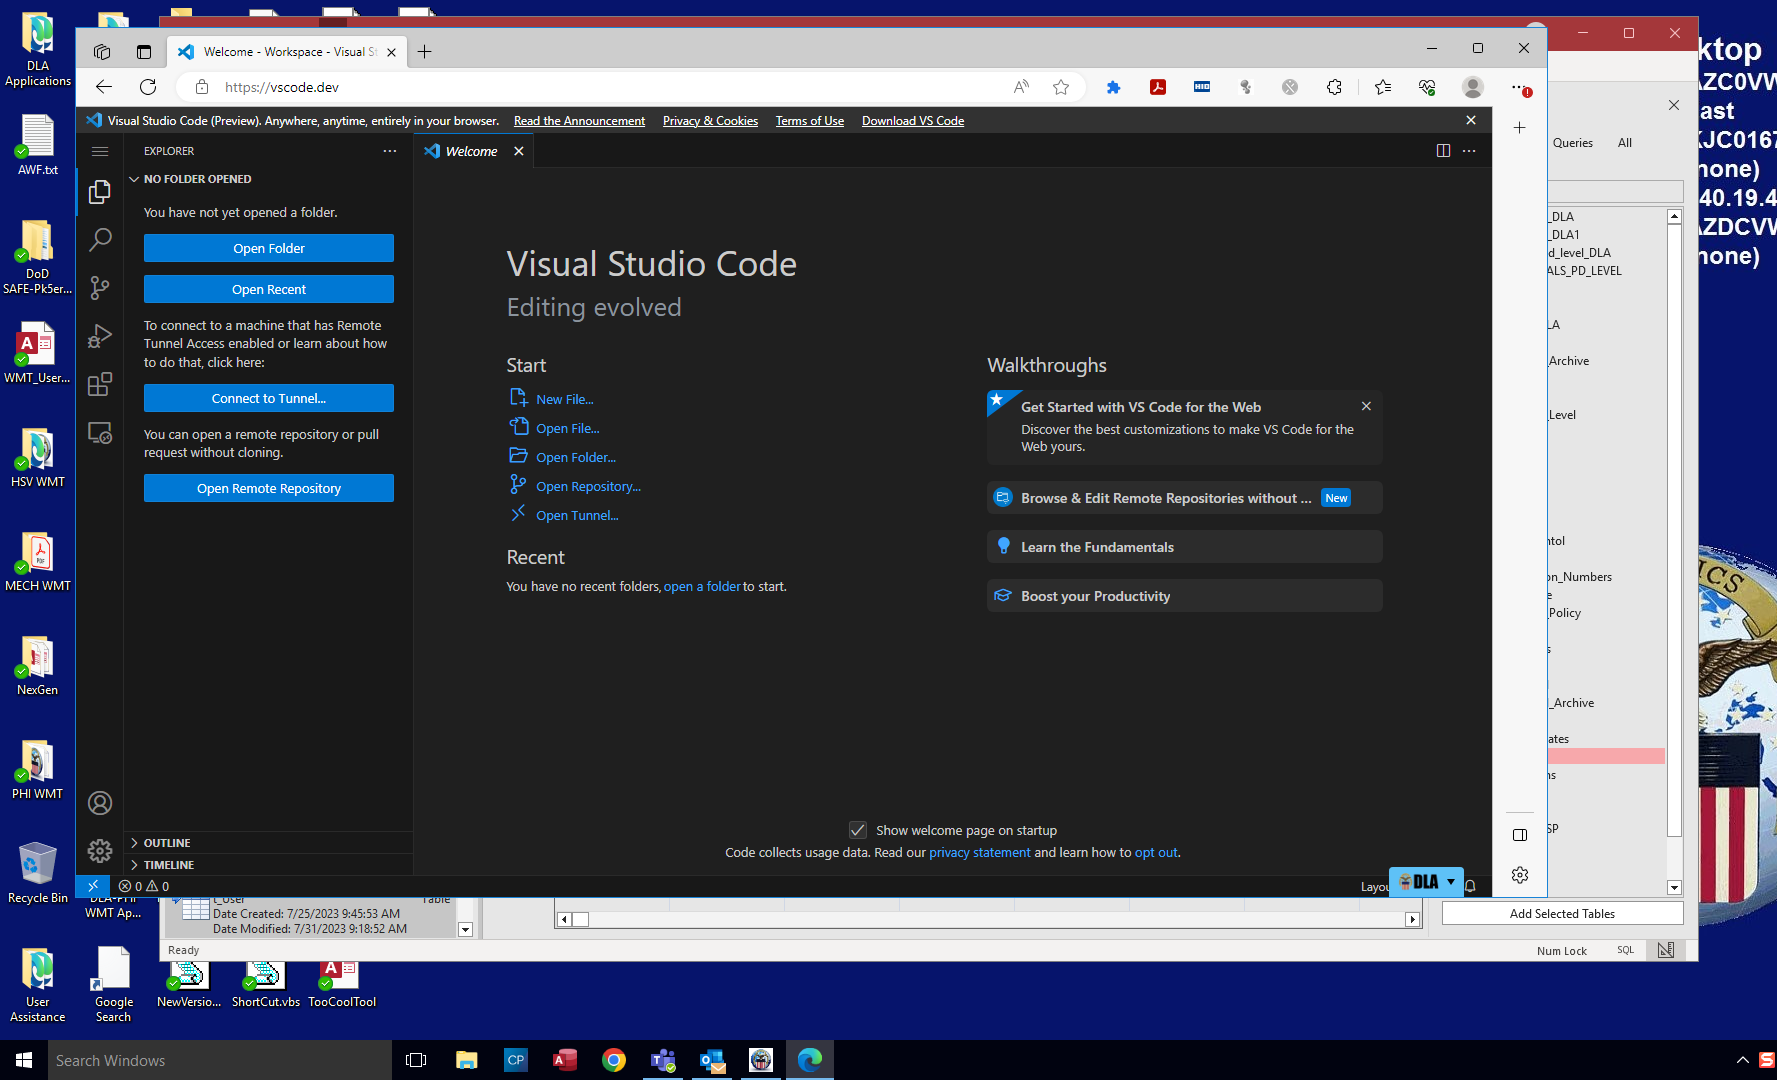The image size is (1777, 1080).
Task: Go back in the browser
Action: coord(104,87)
